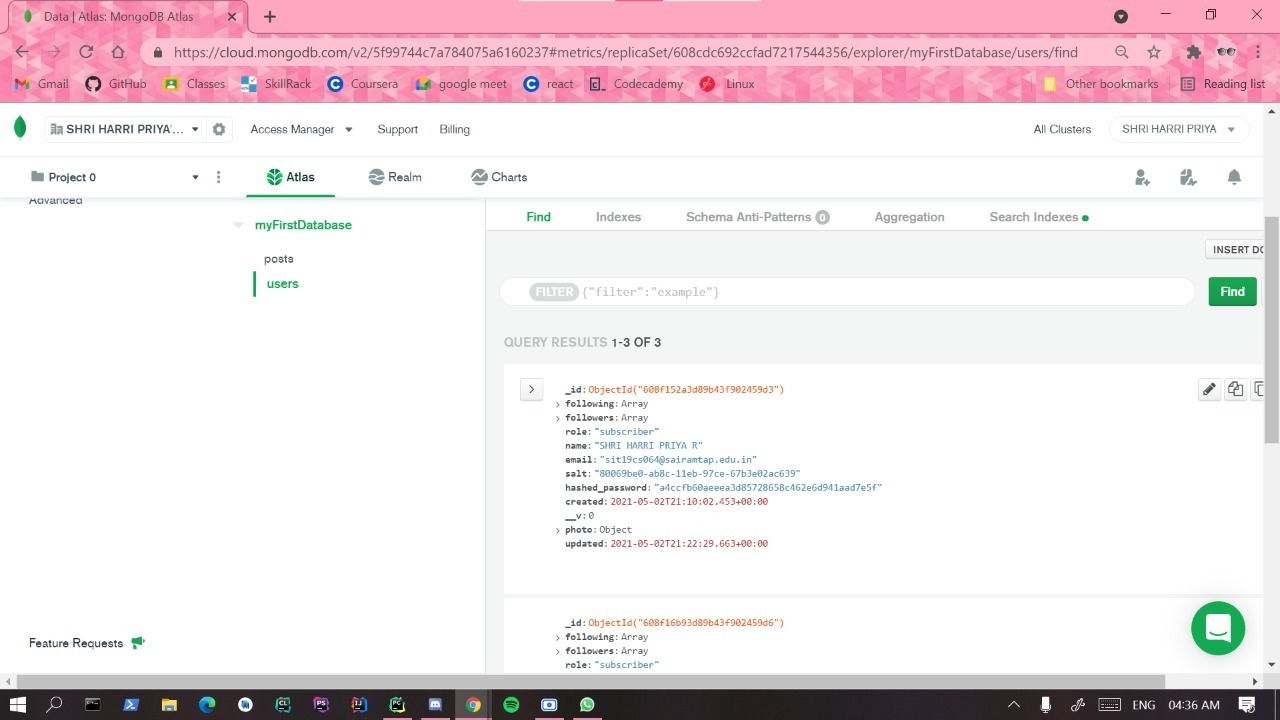This screenshot has height=720, width=1280.
Task: Click the invite user icon
Action: pos(1142,176)
